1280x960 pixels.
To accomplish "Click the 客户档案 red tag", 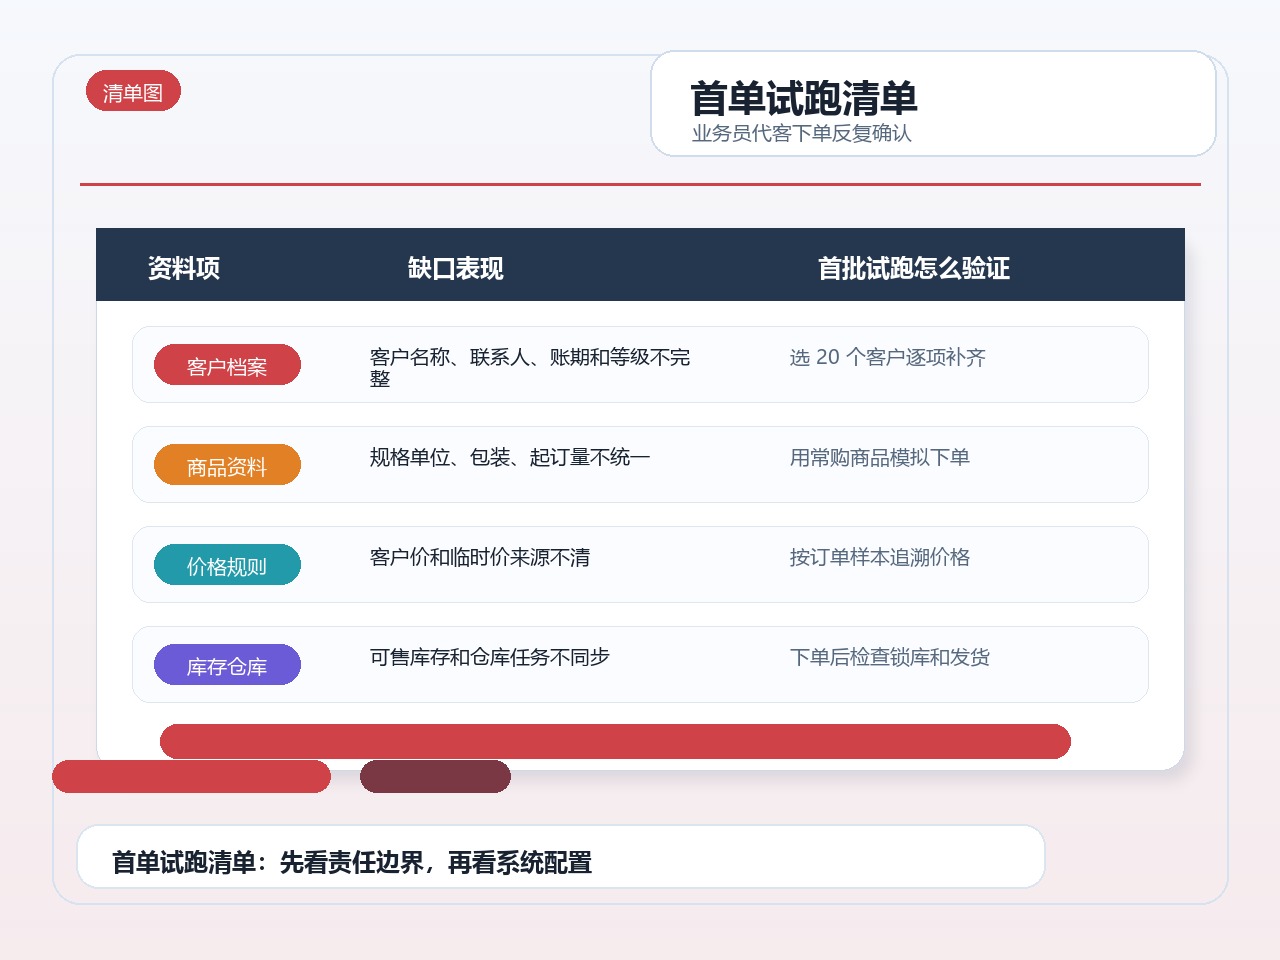I will [227, 365].
